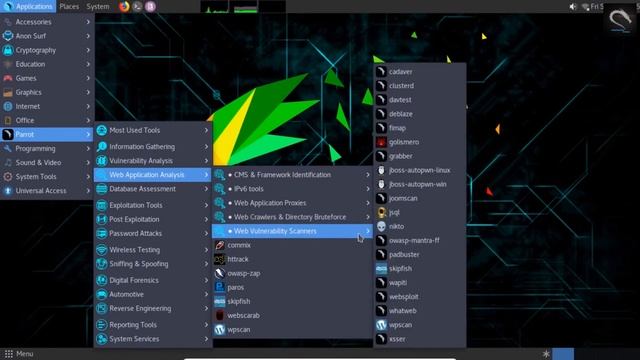
Task: Open the Universal Access category
Action: click(x=47, y=191)
